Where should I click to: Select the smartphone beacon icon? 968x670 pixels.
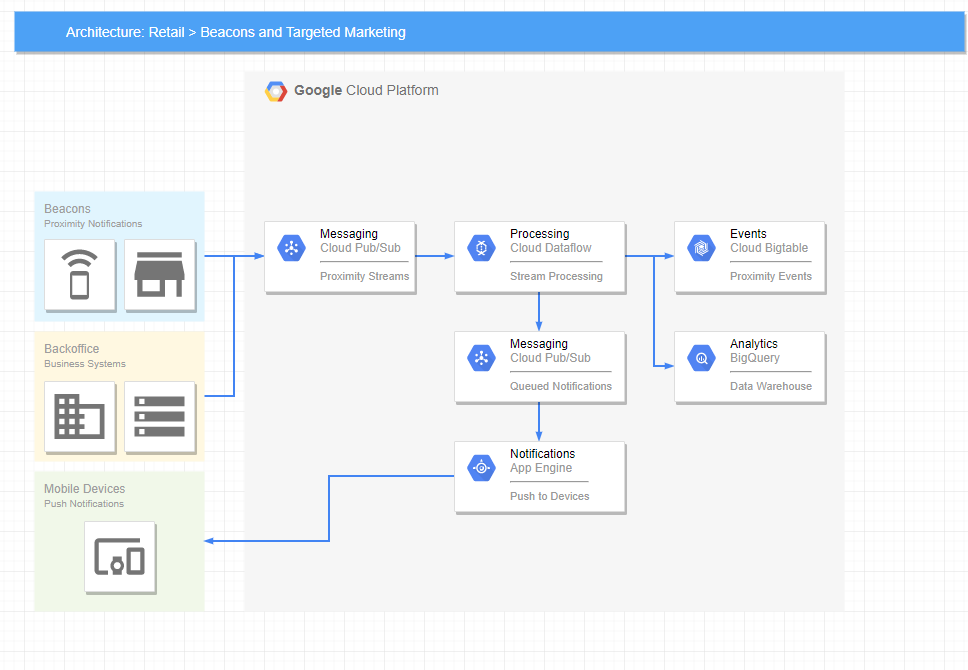click(x=80, y=277)
